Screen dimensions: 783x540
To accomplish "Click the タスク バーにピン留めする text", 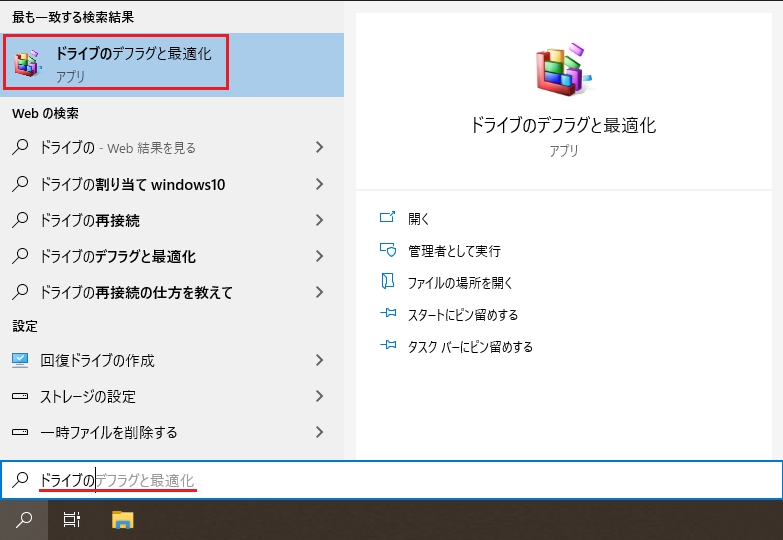I will 470,347.
